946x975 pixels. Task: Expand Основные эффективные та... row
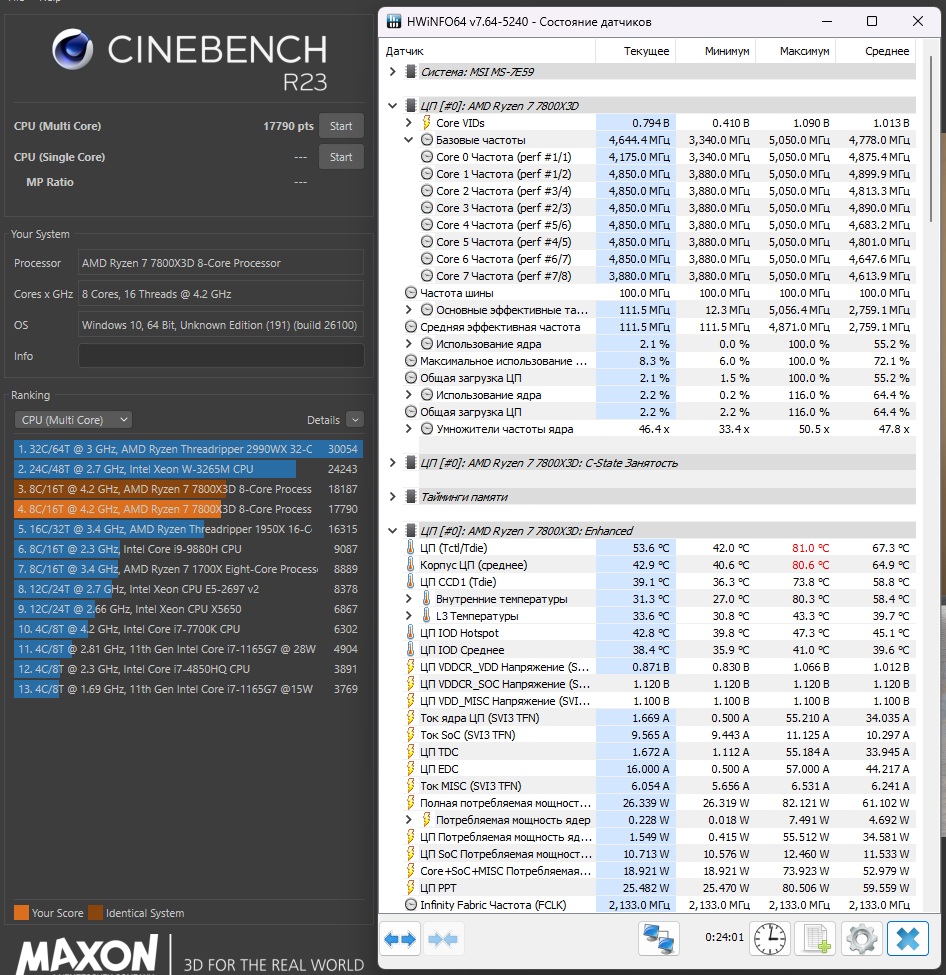409,310
